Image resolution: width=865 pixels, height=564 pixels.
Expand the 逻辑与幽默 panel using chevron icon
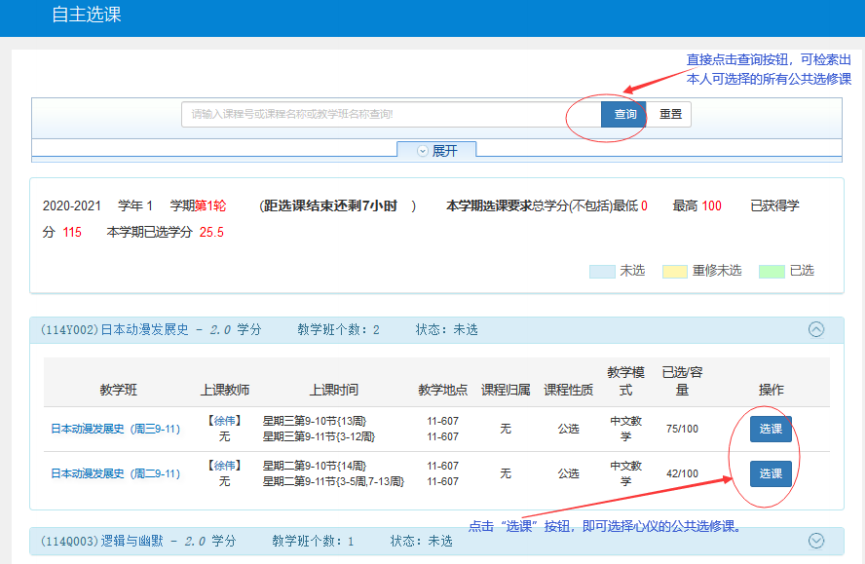tap(816, 540)
